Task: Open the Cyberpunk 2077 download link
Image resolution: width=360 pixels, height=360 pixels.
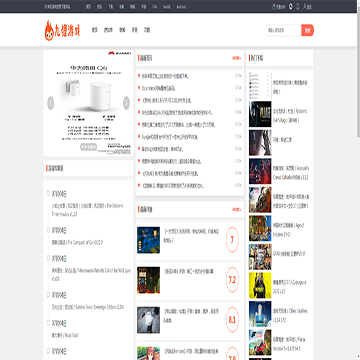Action: [290, 286]
